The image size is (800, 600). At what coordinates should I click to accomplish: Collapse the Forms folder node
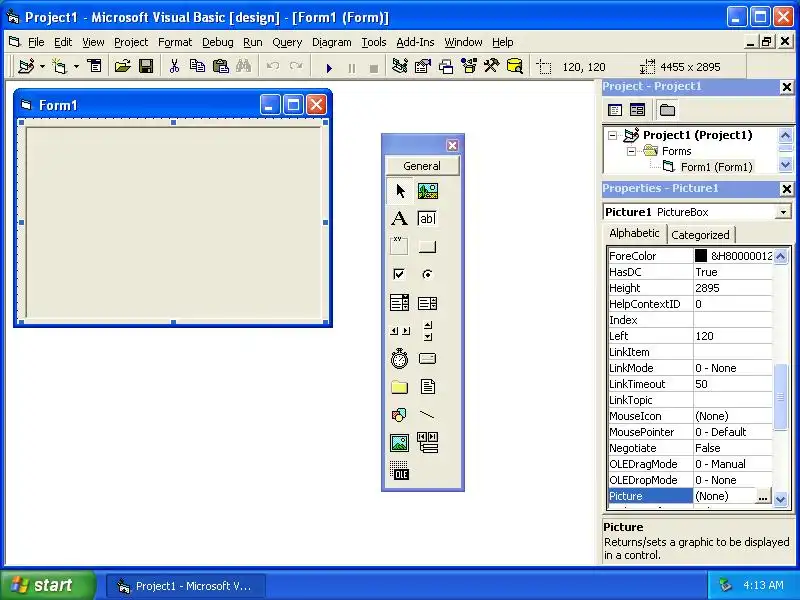pos(631,152)
